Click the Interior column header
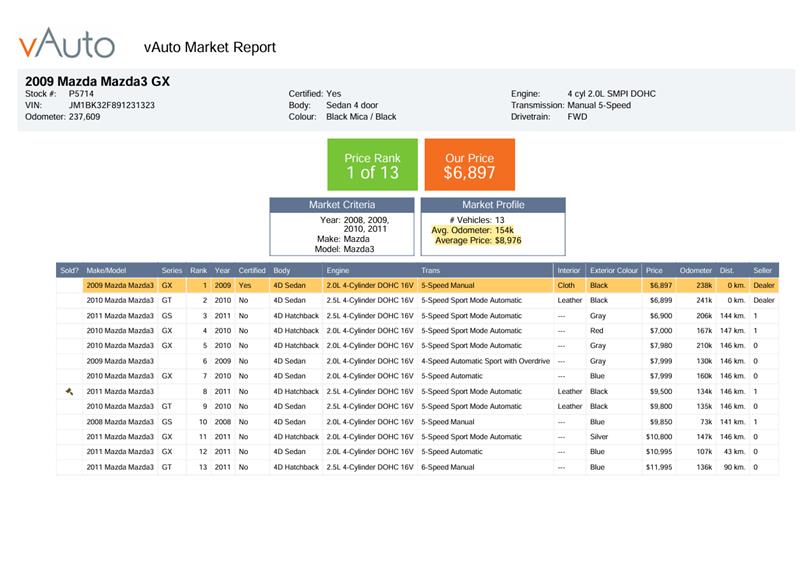 [x=569, y=270]
